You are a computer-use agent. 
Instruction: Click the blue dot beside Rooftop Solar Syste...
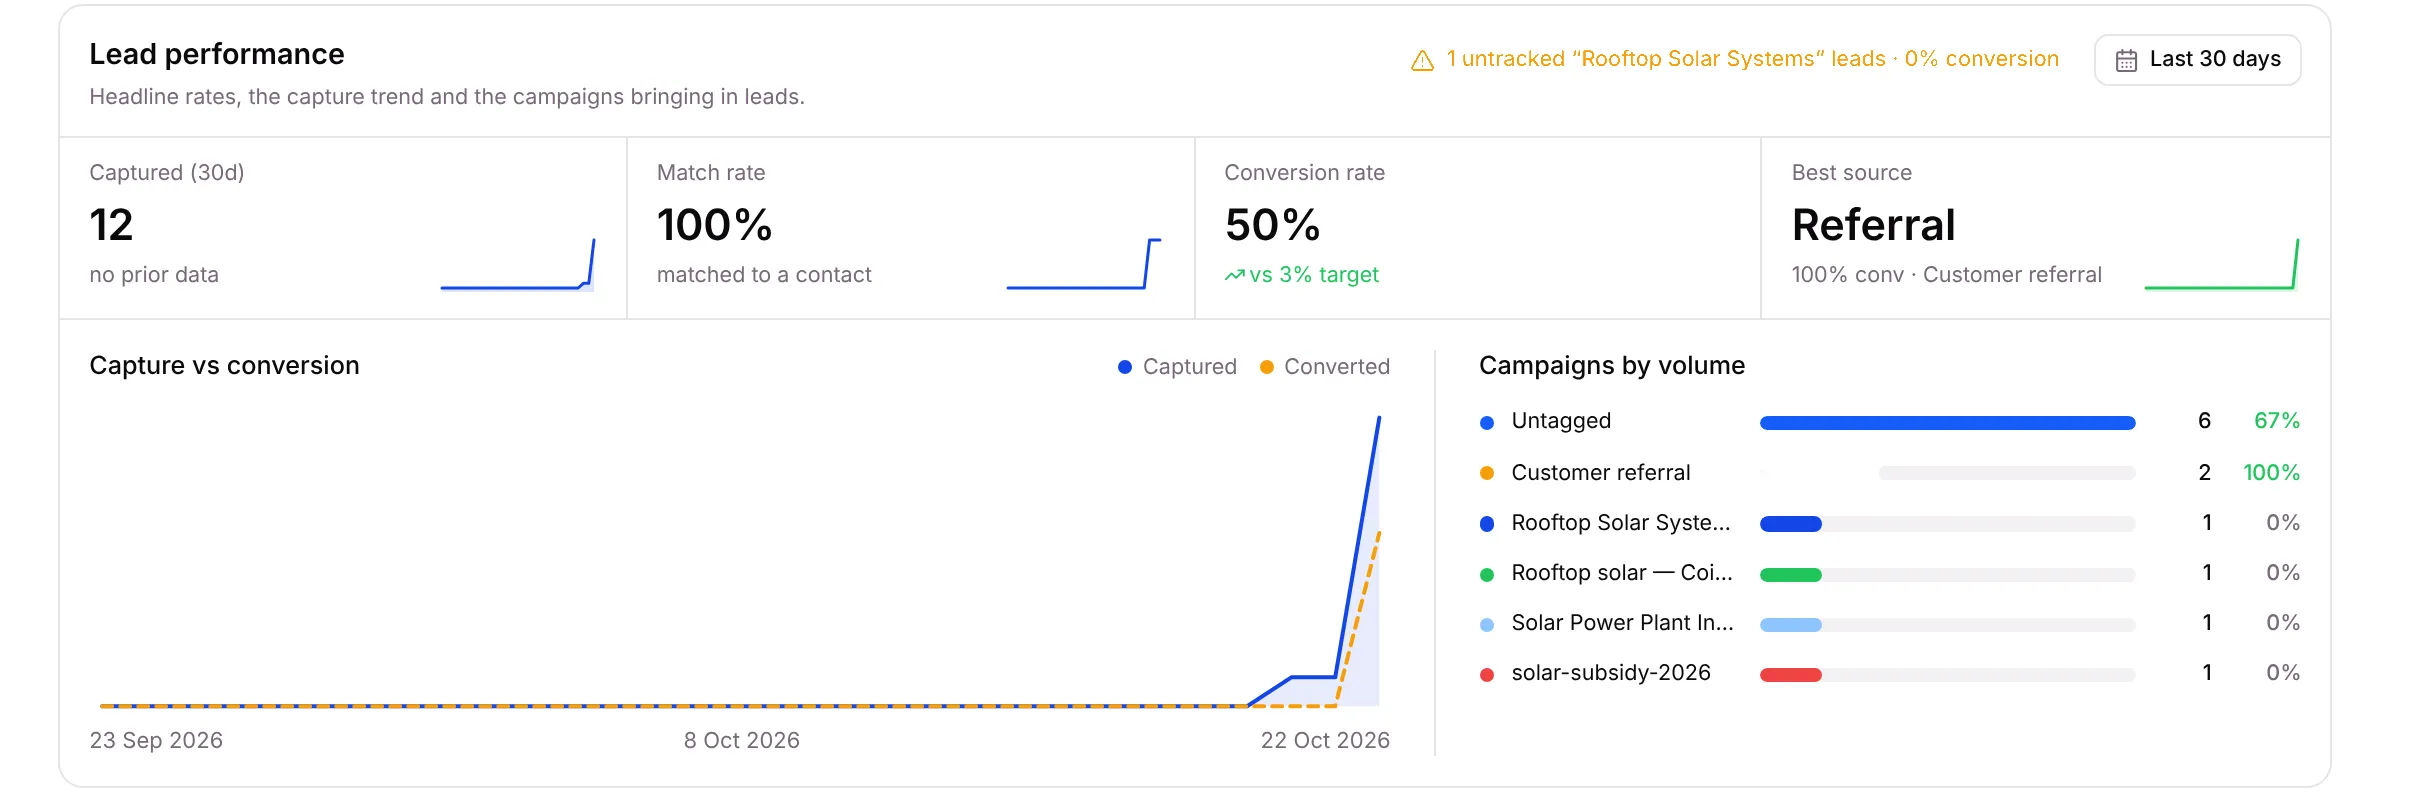[1487, 524]
